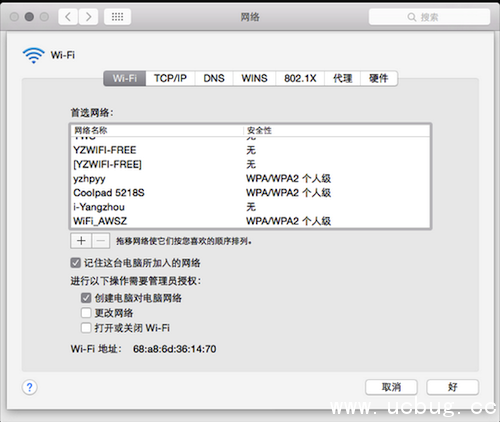Image resolution: width=500 pixels, height=422 pixels.
Task: Toggle 记住这台电脑所加入的网络 checkbox
Action: tap(76, 263)
